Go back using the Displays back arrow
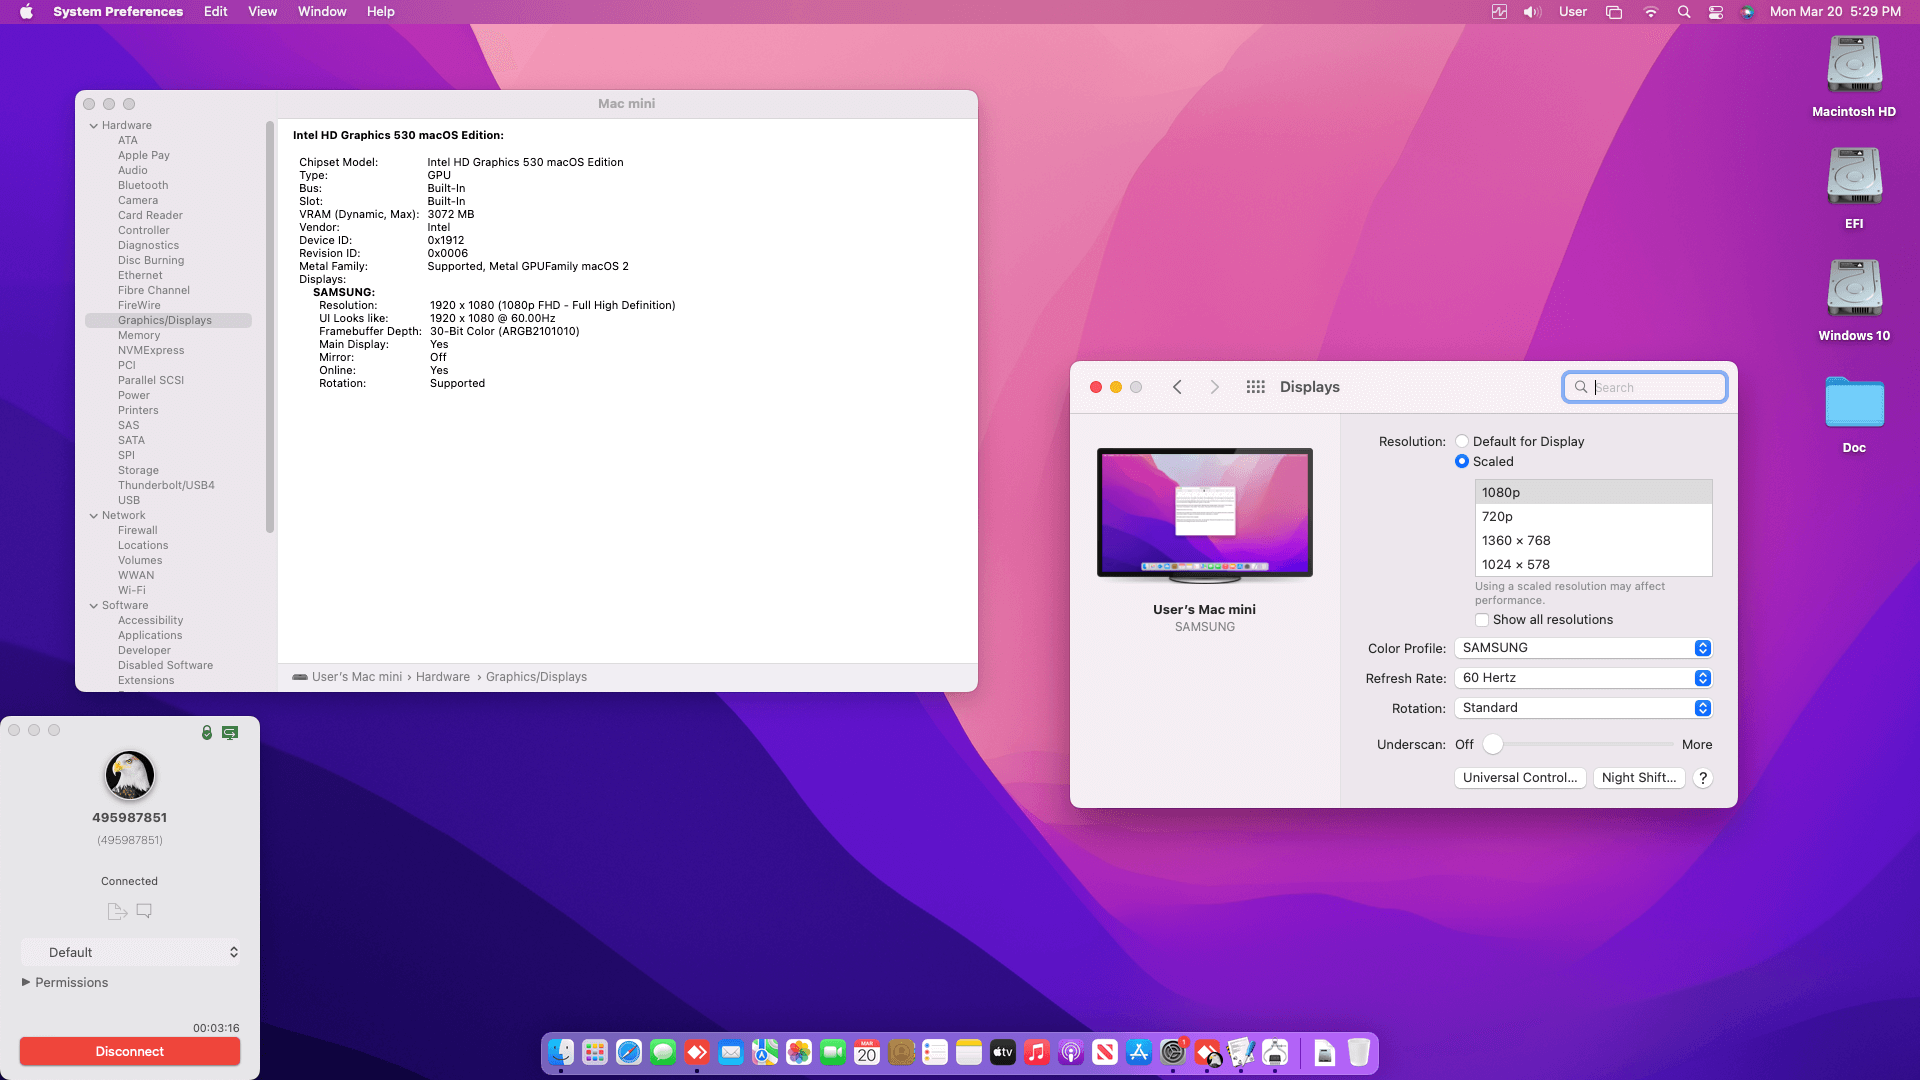Image resolution: width=1920 pixels, height=1080 pixels. pos(1177,387)
